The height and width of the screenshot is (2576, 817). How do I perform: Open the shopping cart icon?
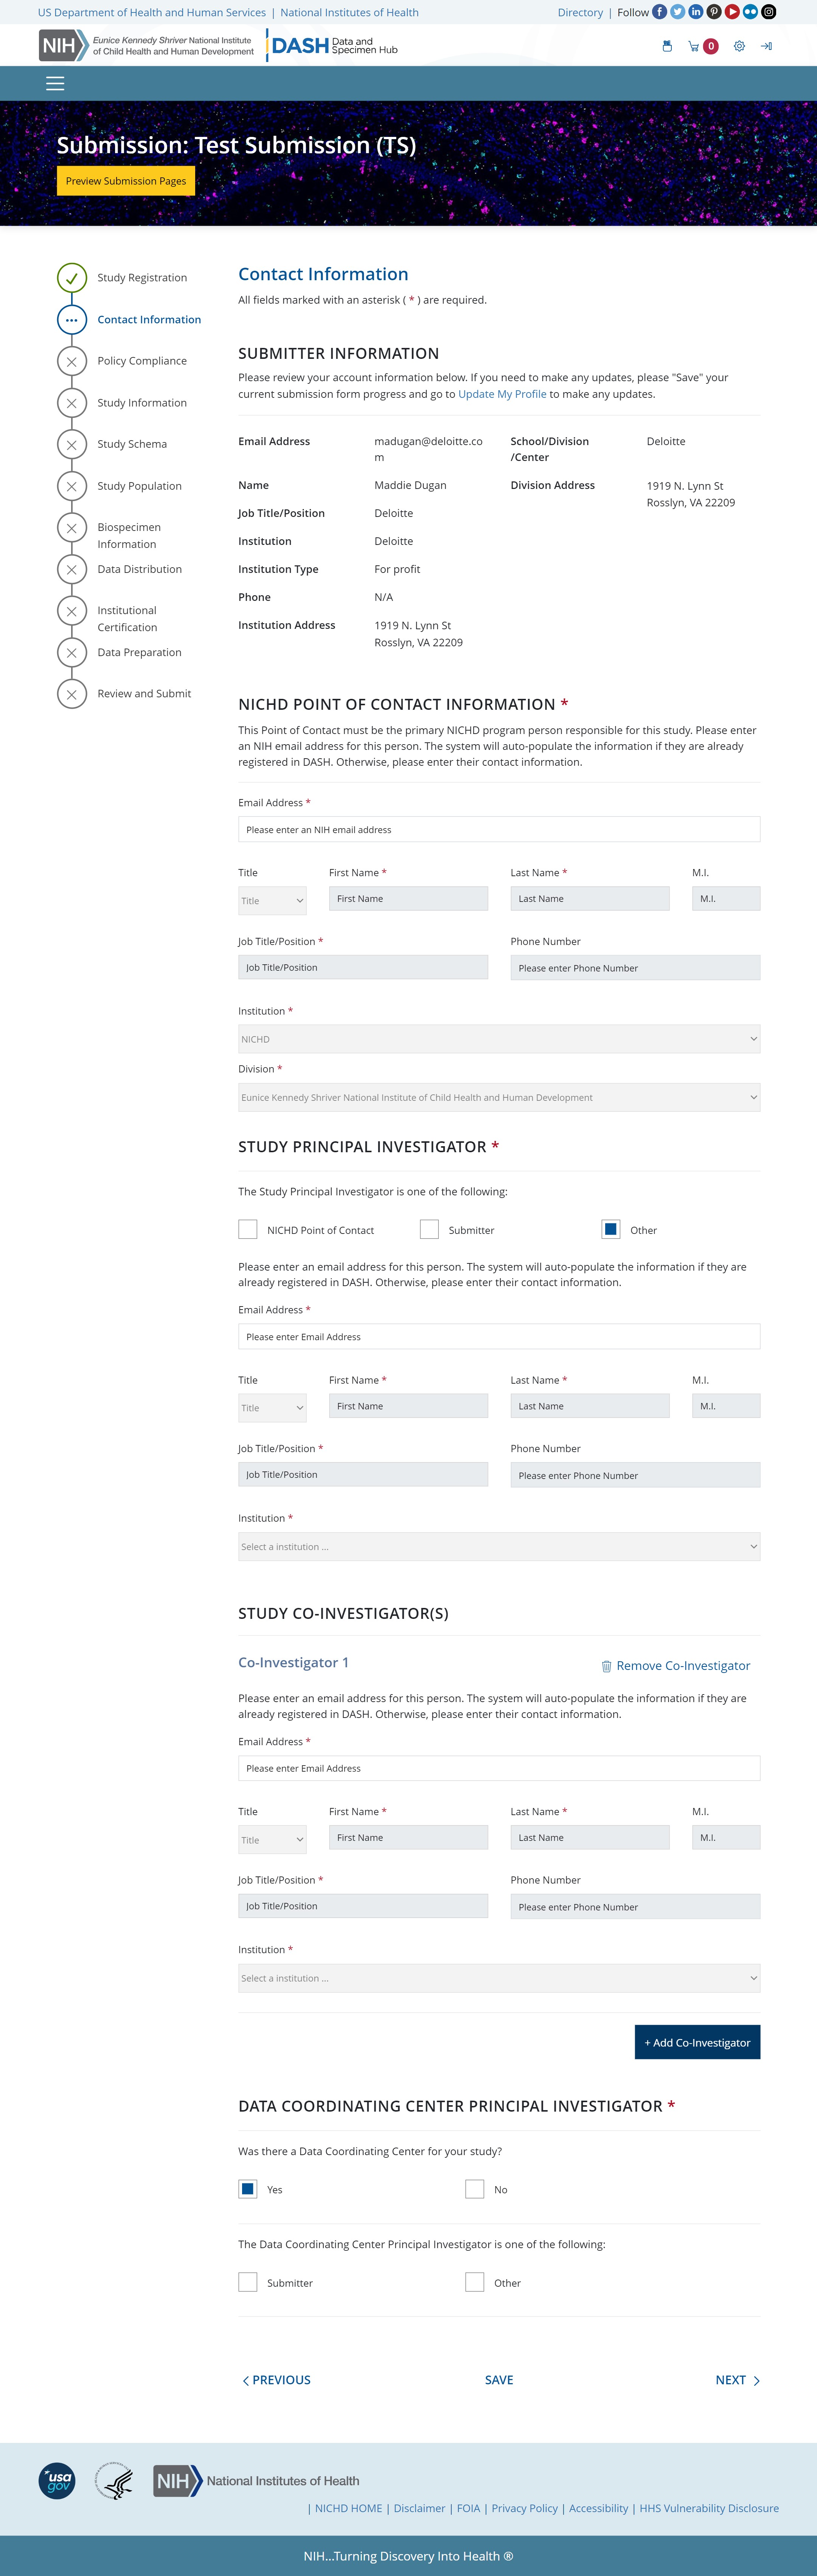(693, 46)
